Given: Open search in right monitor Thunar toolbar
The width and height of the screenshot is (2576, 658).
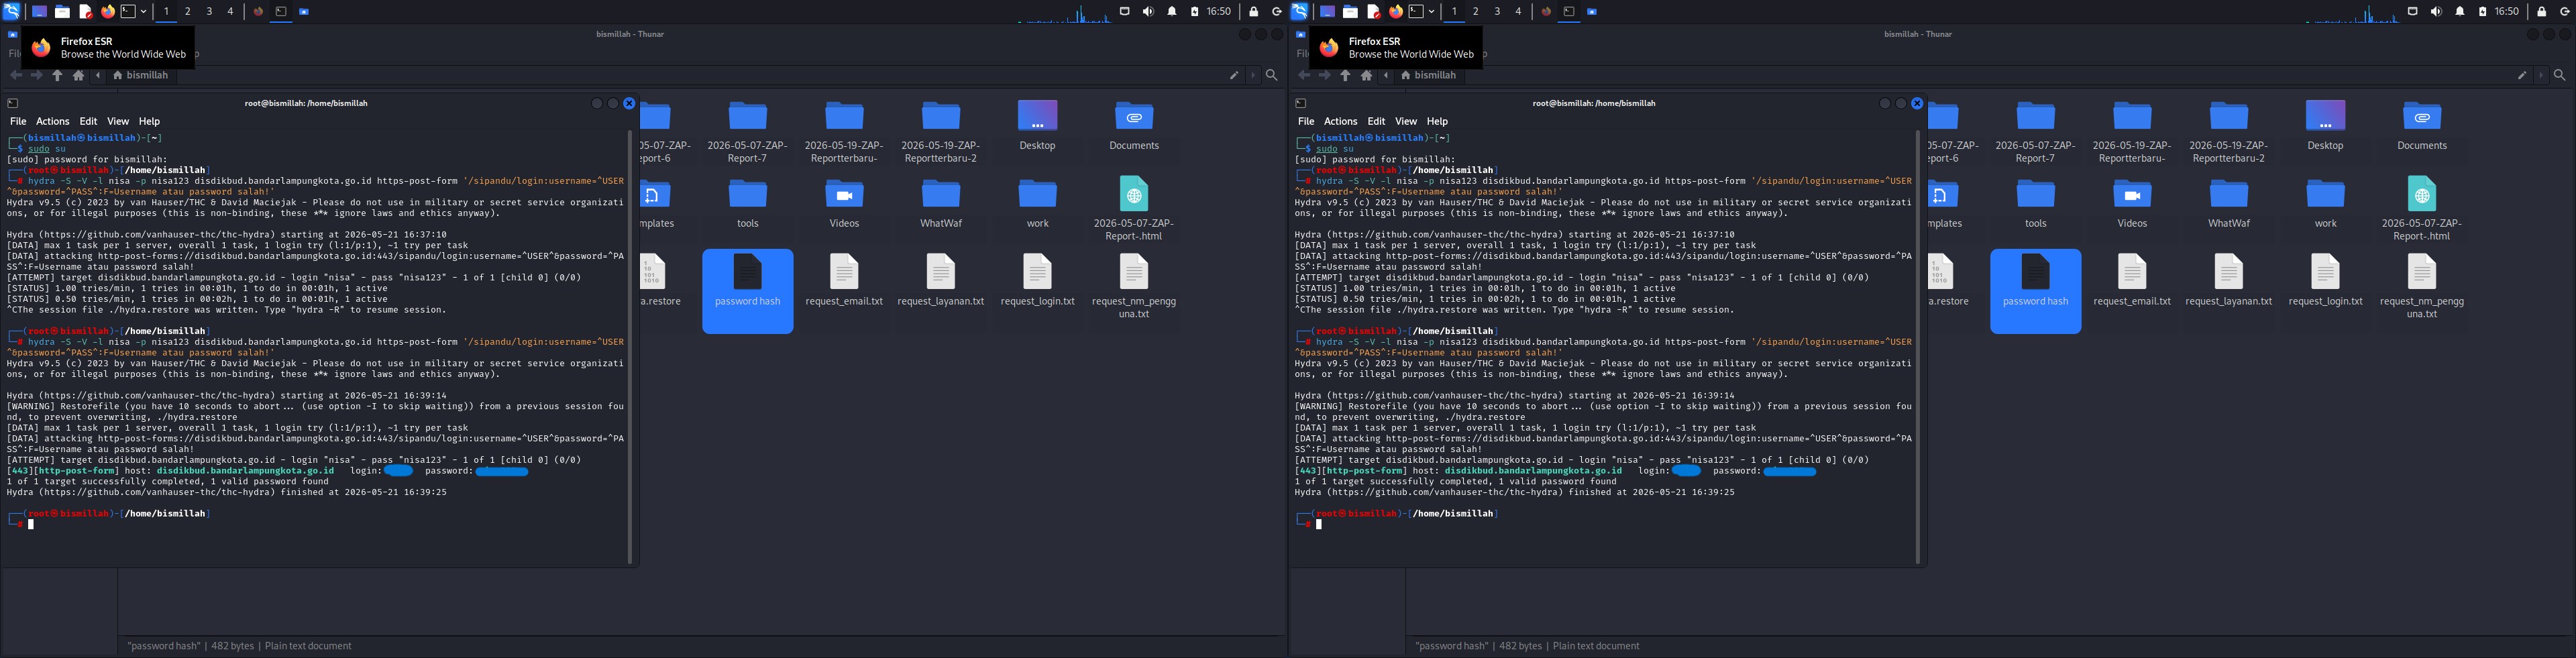Looking at the screenshot, I should pos(2559,75).
